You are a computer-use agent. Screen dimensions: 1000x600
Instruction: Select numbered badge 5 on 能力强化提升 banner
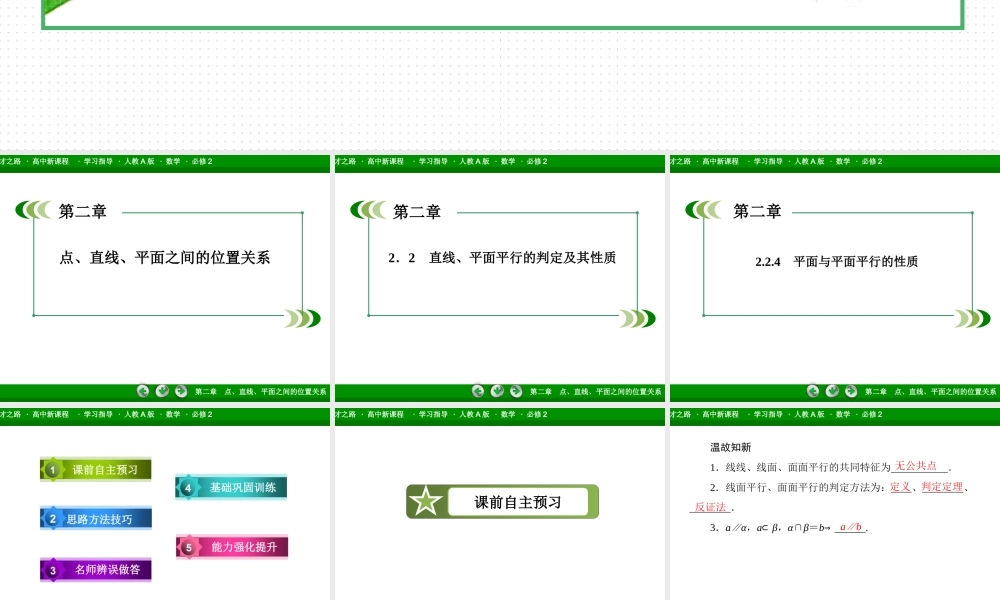point(187,547)
